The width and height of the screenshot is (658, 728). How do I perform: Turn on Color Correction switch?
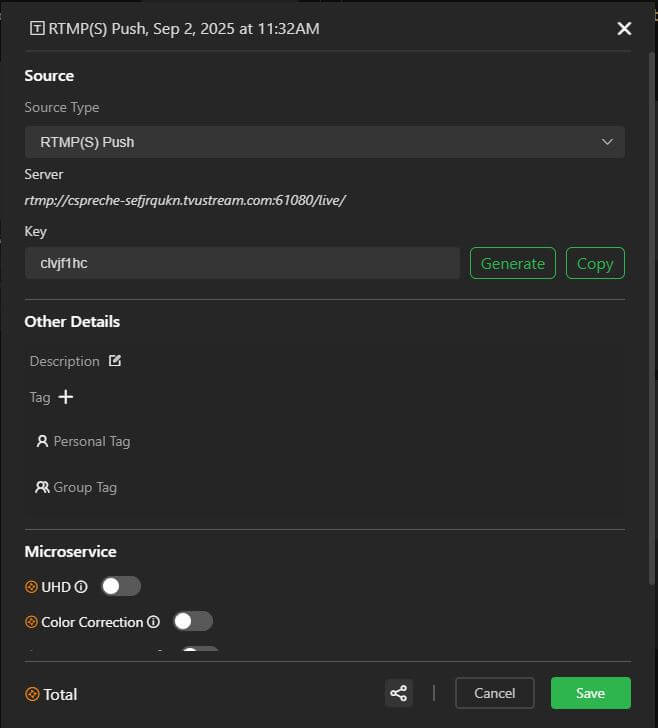193,621
